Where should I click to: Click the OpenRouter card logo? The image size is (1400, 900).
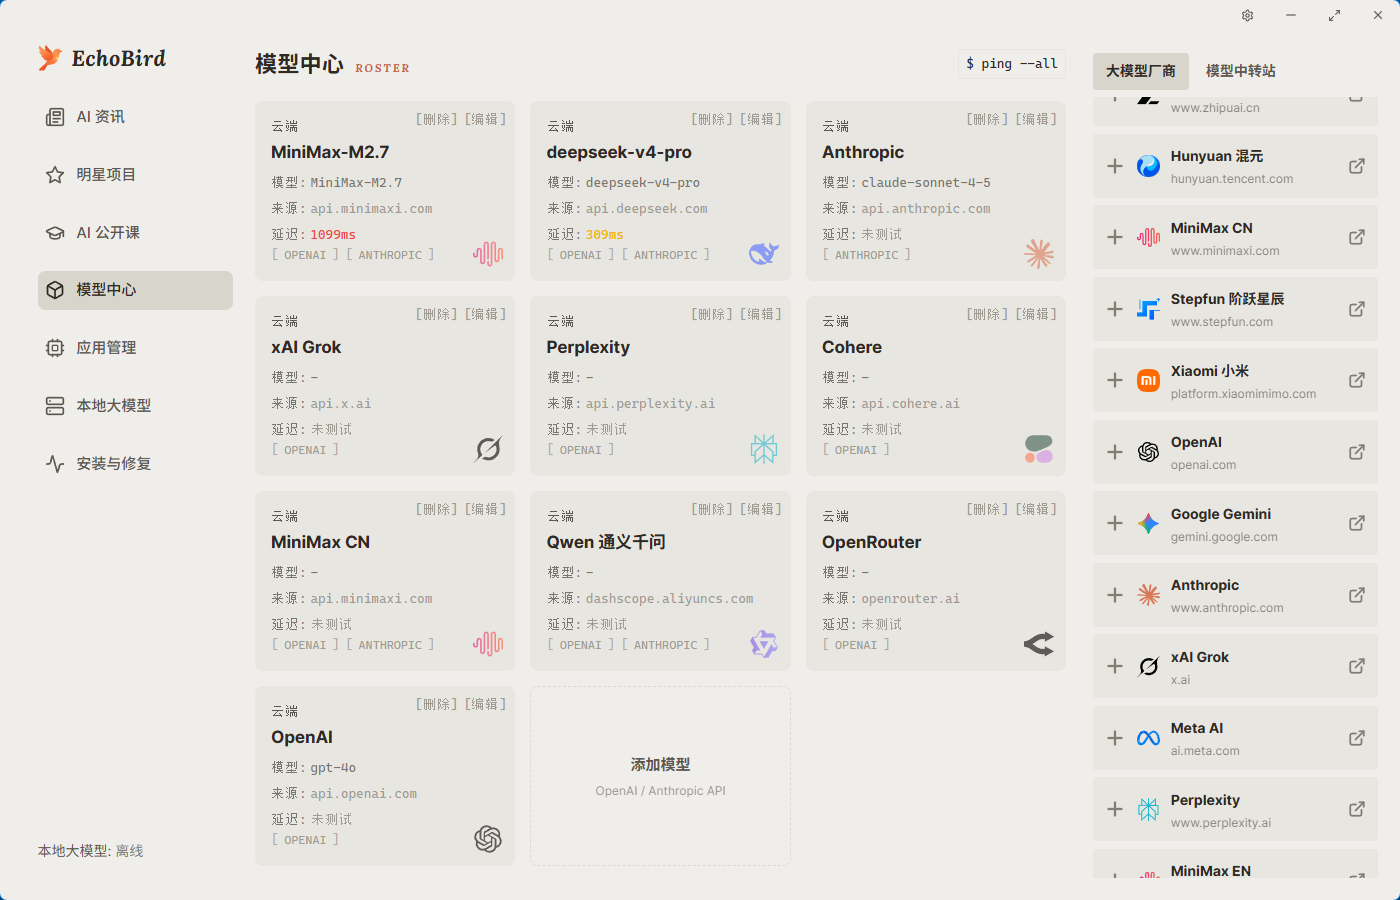coord(1039,644)
